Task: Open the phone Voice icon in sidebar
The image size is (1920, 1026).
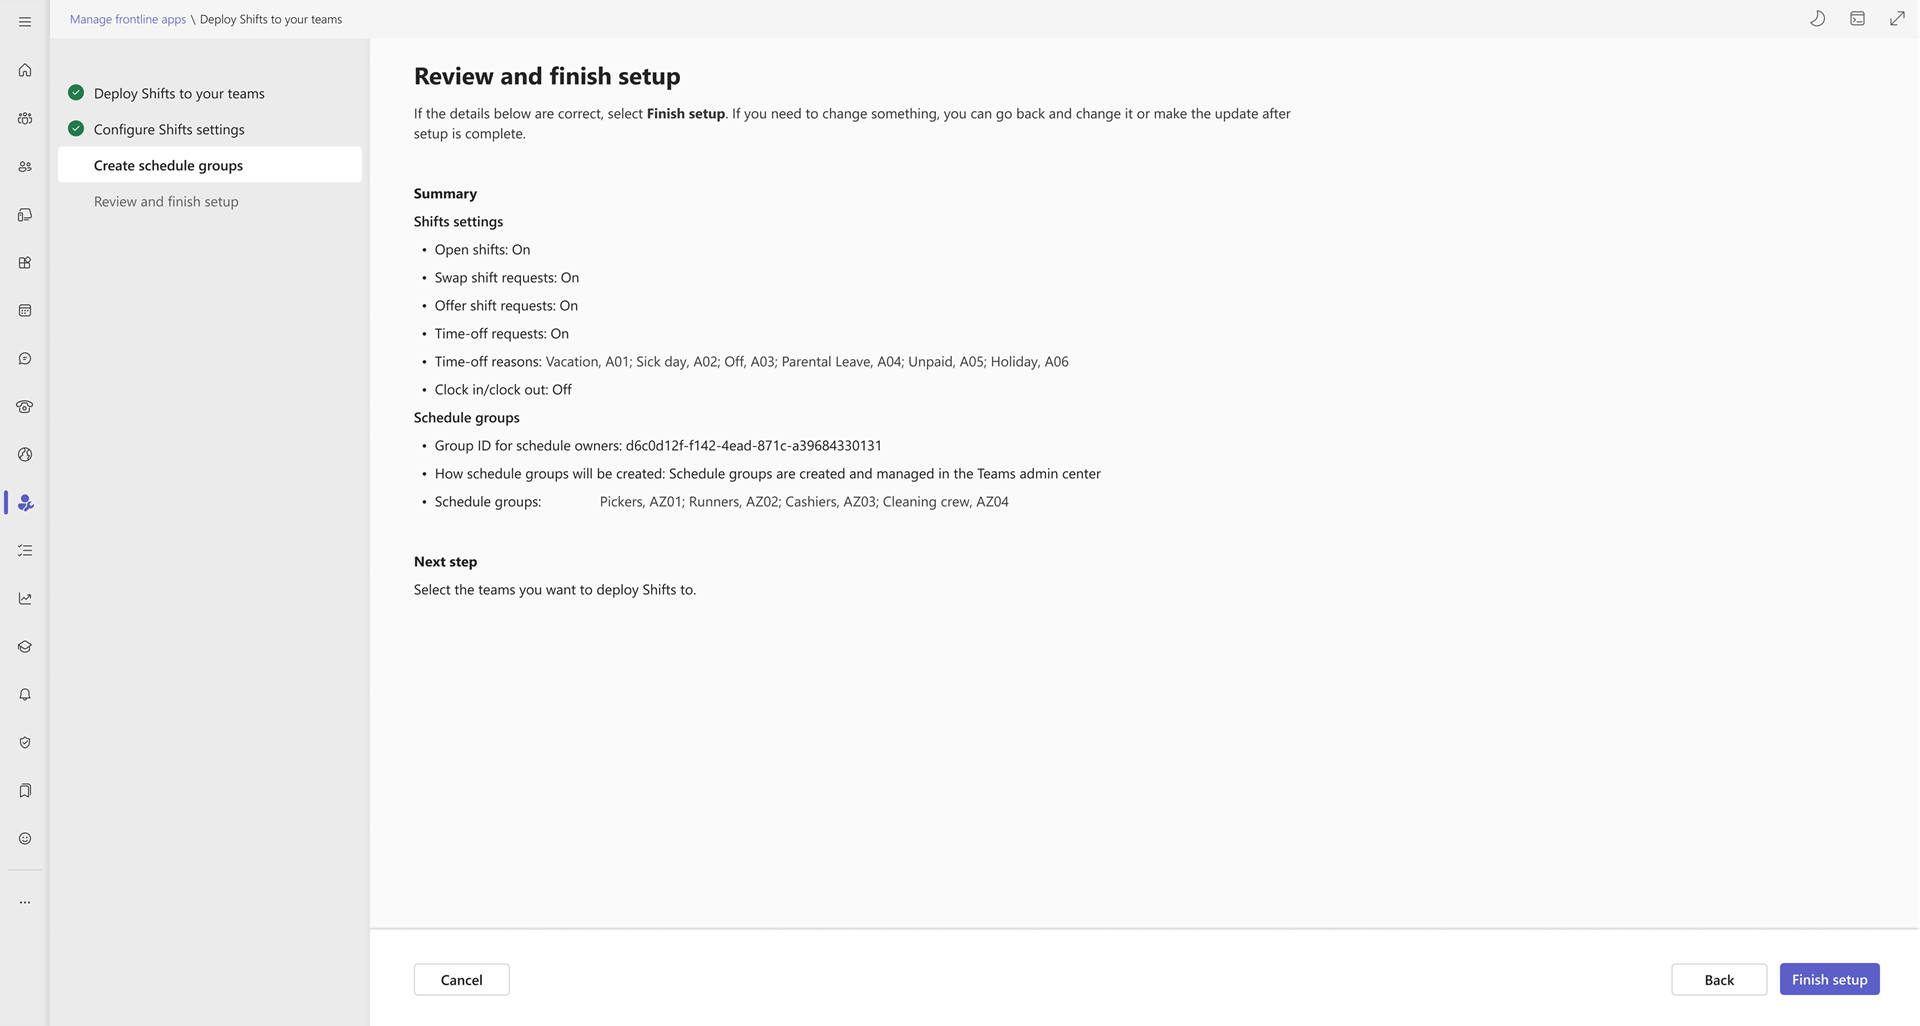Action: click(25, 407)
